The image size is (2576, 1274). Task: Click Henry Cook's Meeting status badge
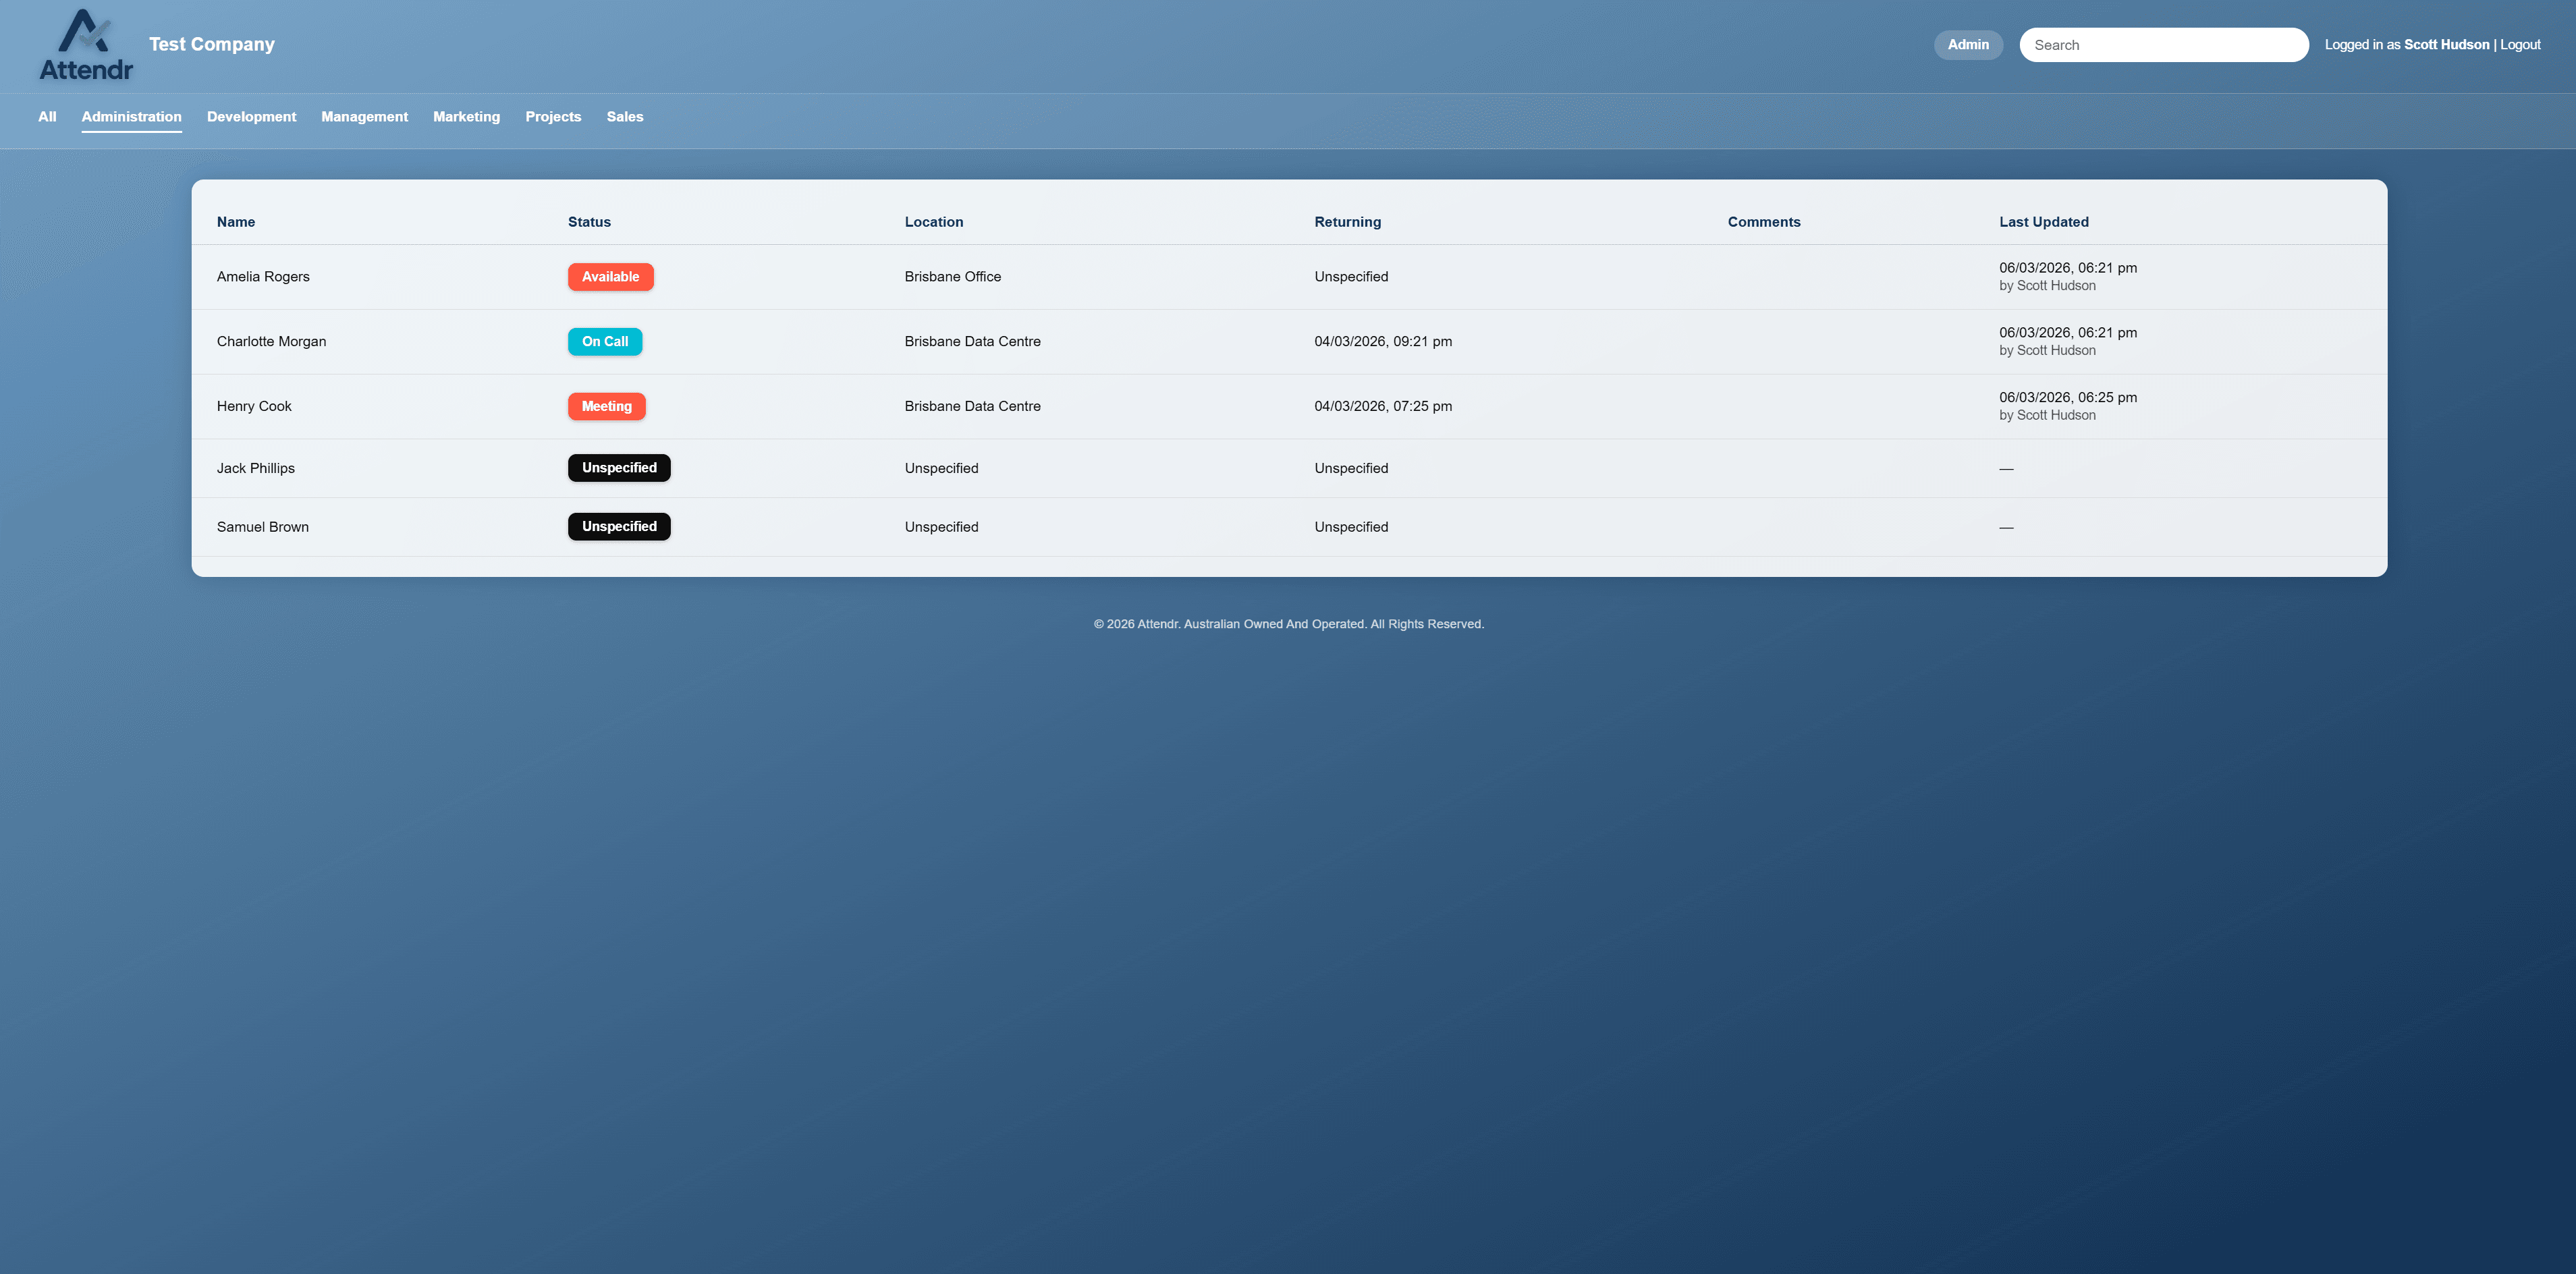(606, 406)
